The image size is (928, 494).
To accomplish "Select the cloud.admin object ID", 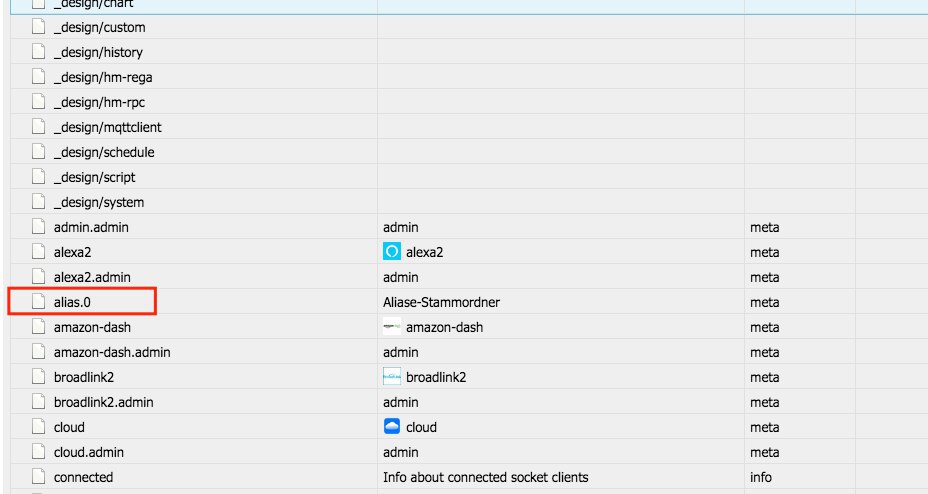I will [x=89, y=452].
